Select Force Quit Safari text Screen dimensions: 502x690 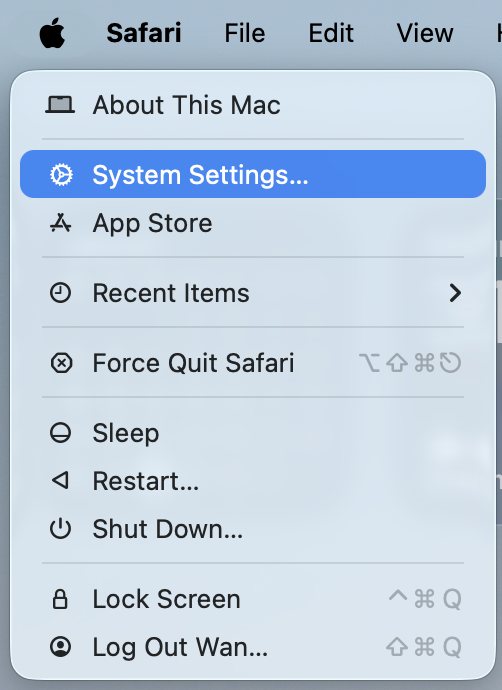[x=193, y=363]
